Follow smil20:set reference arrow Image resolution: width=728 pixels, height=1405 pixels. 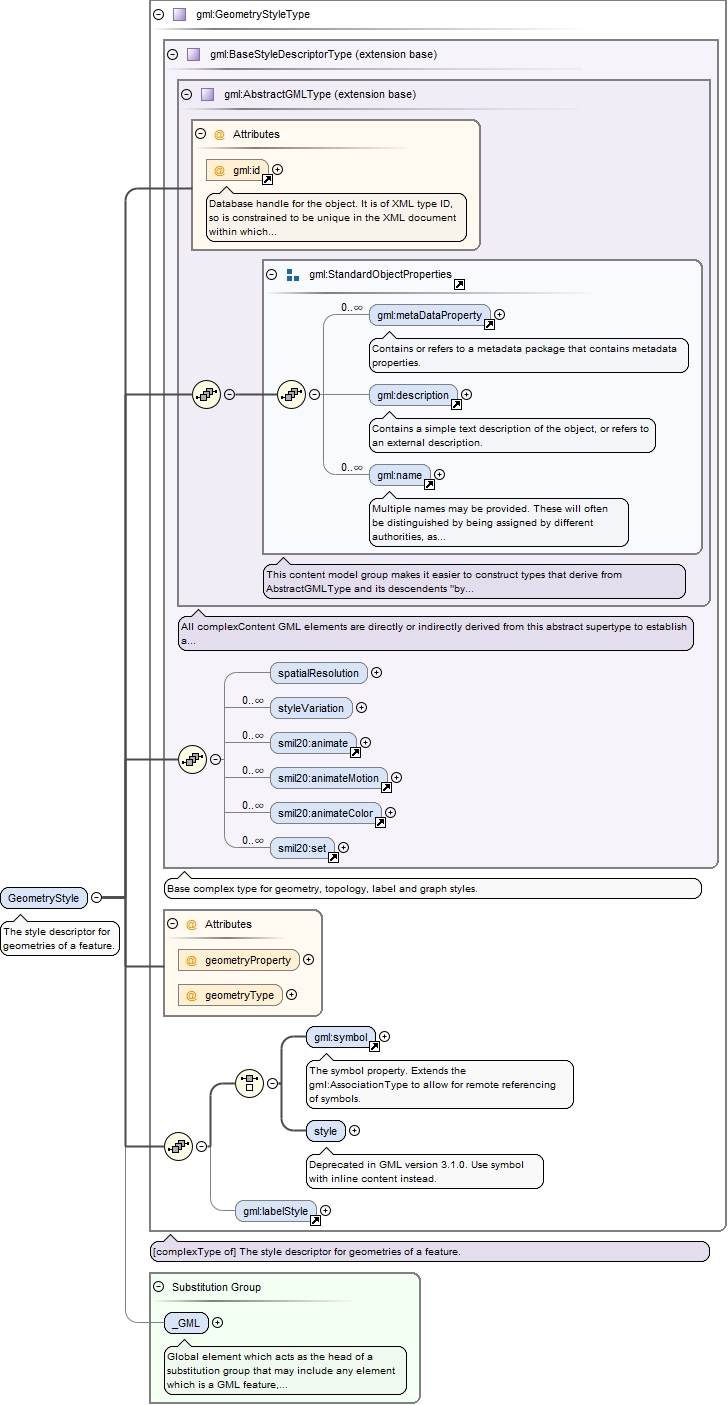[332, 858]
